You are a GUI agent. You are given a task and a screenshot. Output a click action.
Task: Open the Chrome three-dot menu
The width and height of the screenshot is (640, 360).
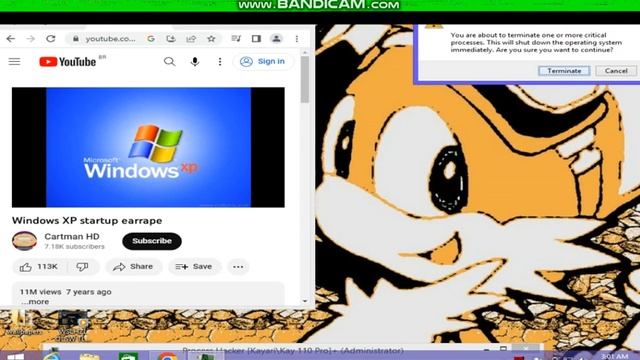click(x=297, y=39)
